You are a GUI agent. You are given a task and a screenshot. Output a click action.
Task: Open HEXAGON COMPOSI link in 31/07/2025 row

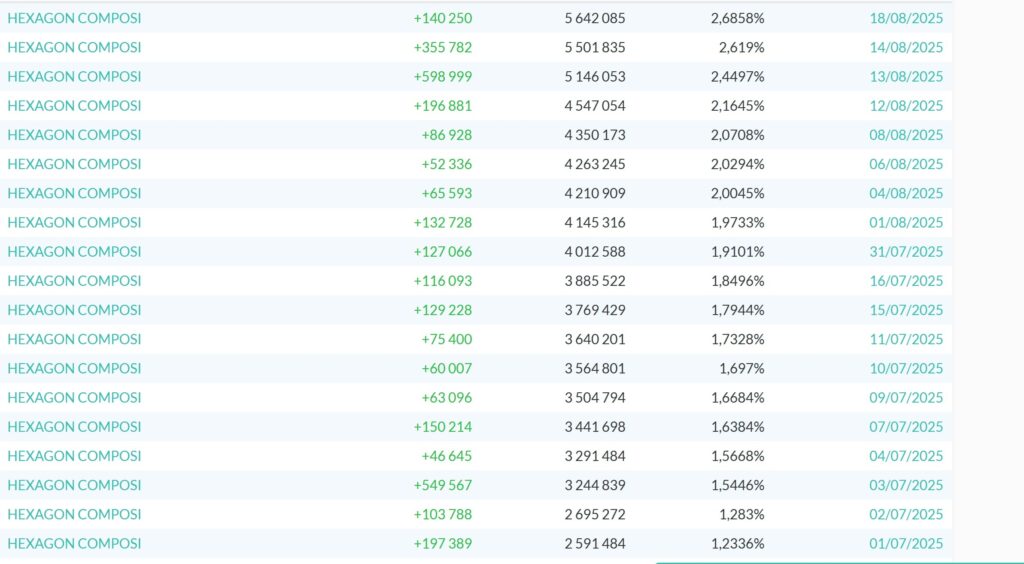[x=74, y=252]
